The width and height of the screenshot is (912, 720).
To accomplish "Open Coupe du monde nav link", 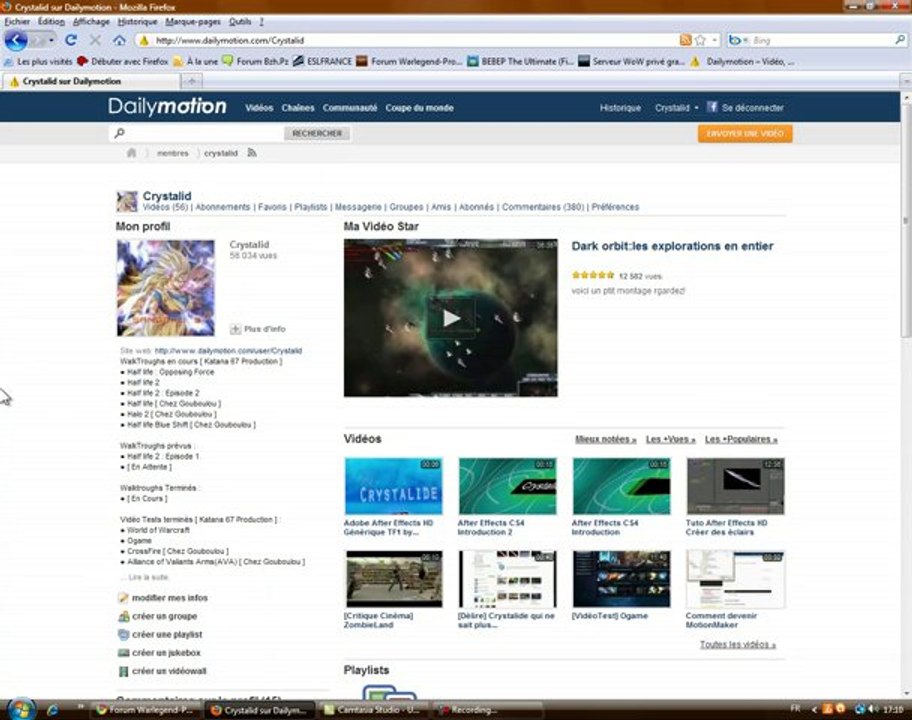I will point(419,108).
